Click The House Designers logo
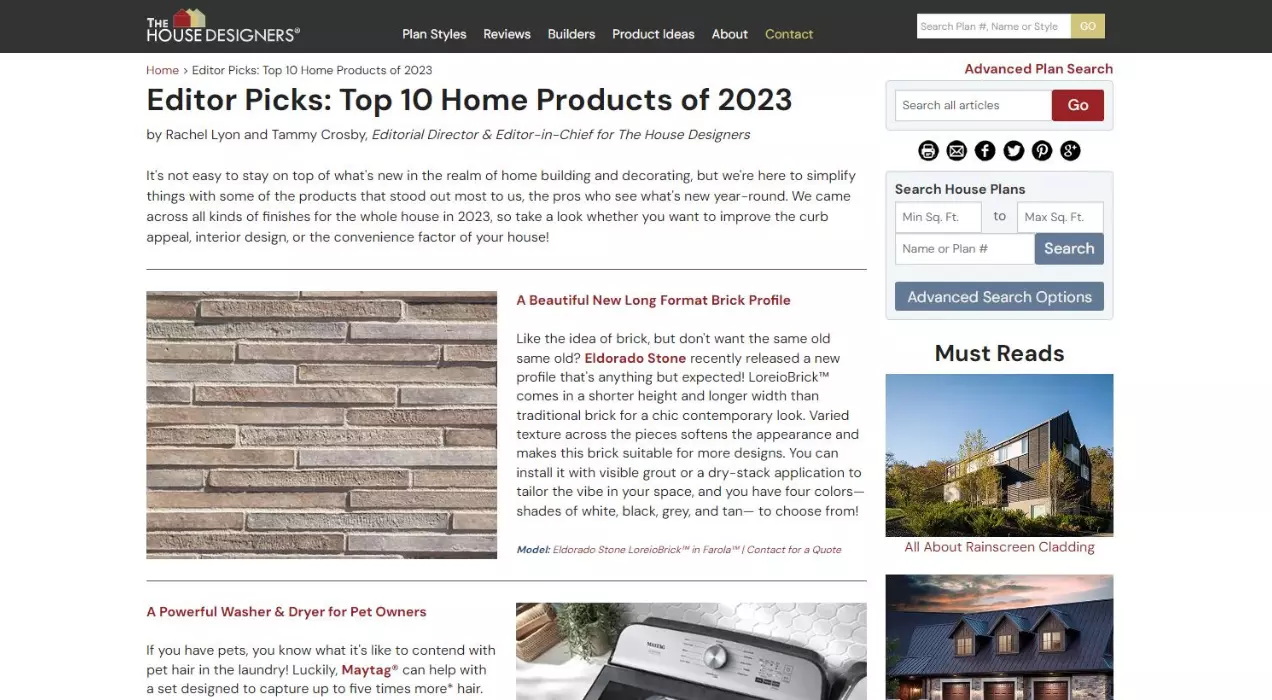Image resolution: width=1272 pixels, height=700 pixels. click(x=223, y=26)
